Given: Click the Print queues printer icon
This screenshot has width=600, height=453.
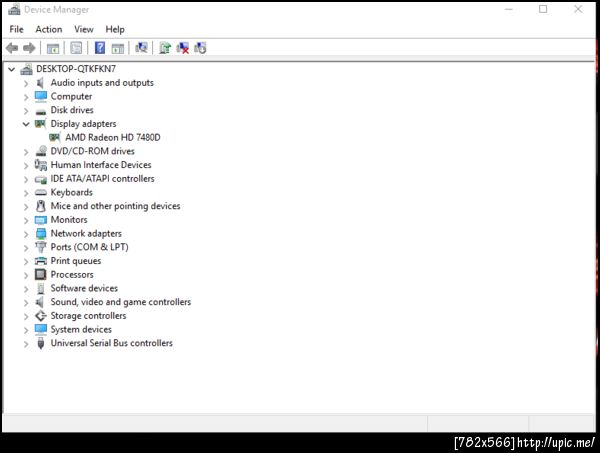Looking at the screenshot, I should coord(41,261).
